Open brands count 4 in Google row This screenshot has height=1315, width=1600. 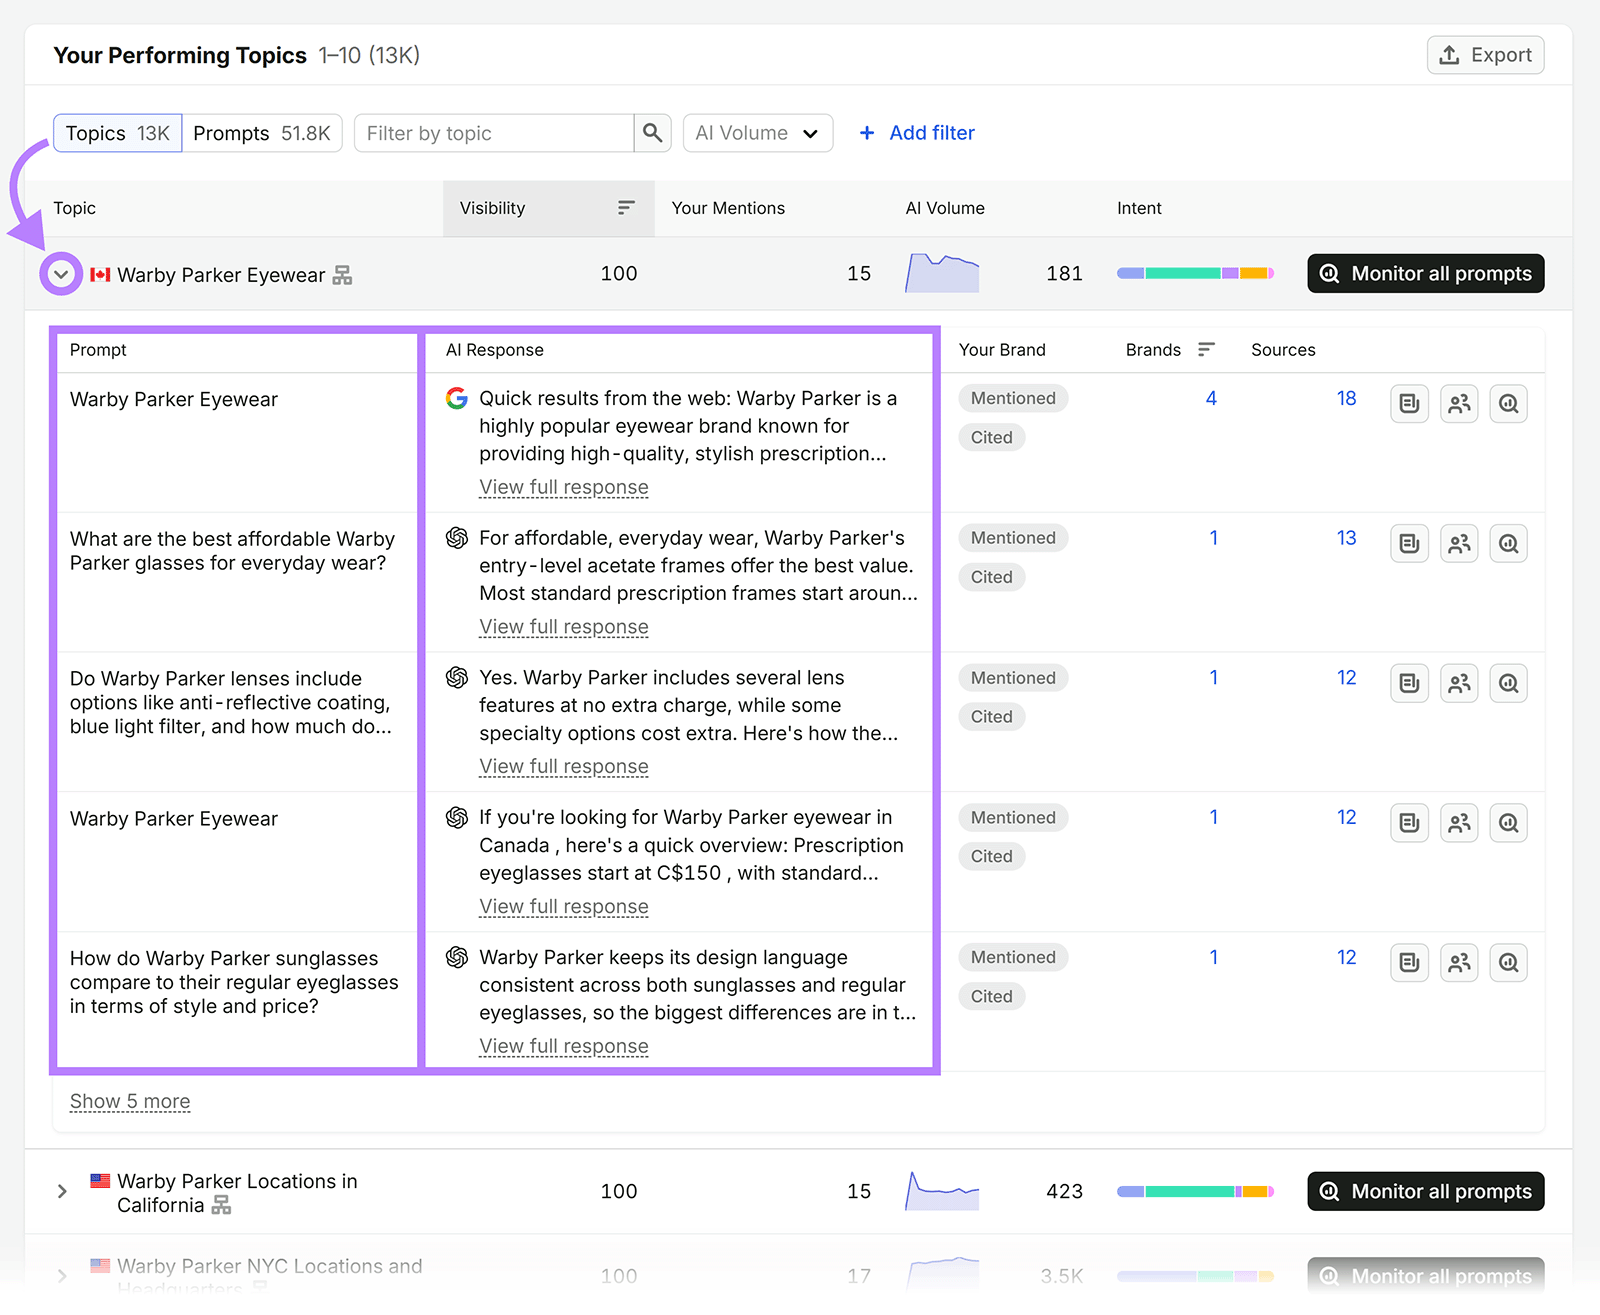(1211, 398)
